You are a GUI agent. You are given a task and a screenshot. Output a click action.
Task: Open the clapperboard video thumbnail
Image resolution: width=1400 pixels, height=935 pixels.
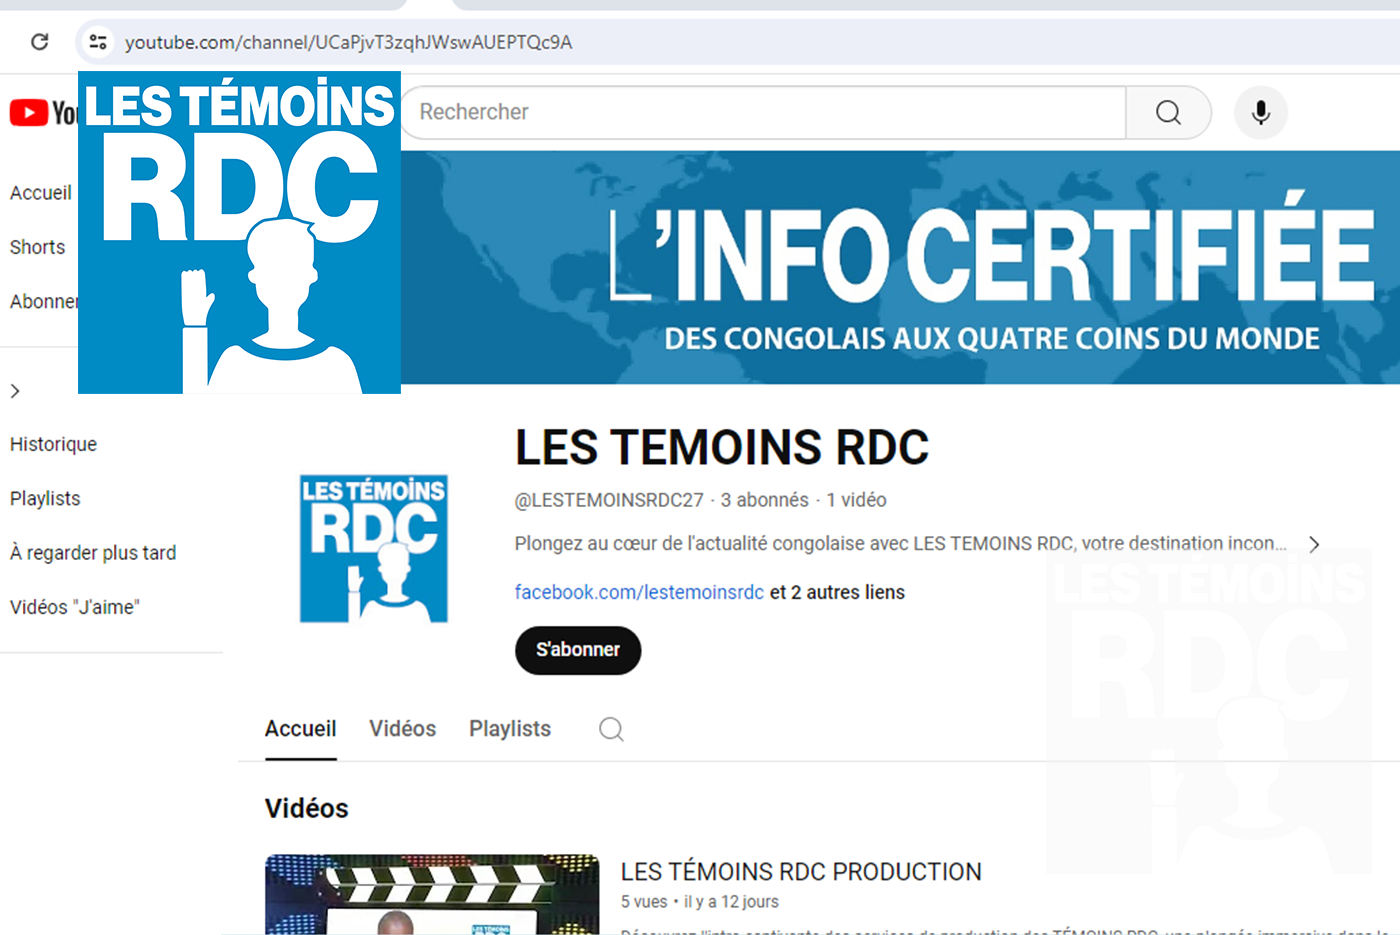coord(432,894)
